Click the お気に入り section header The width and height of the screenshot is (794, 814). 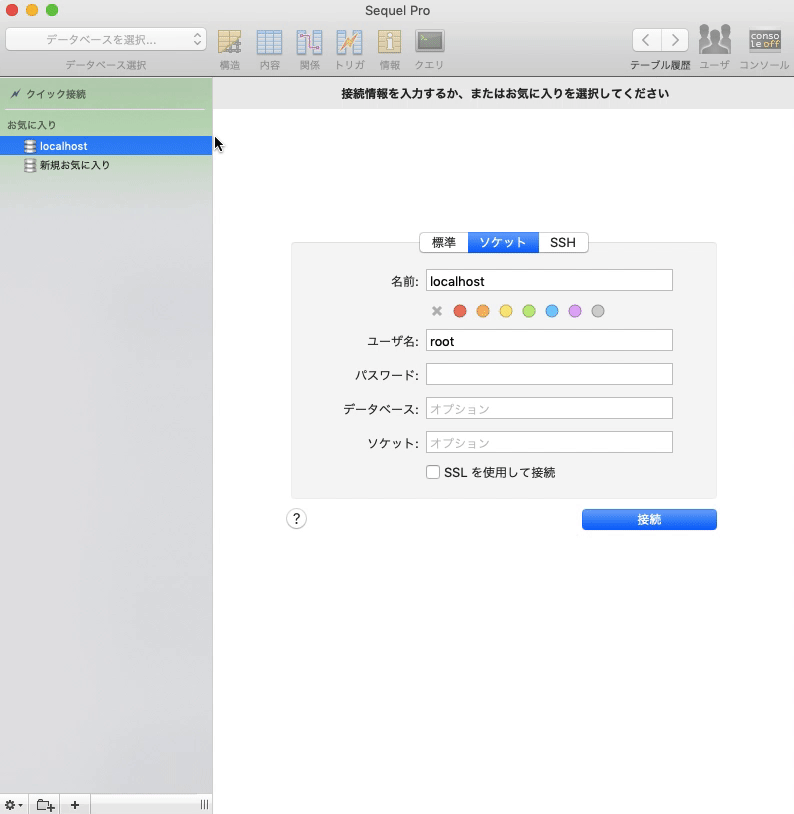coord(32,125)
